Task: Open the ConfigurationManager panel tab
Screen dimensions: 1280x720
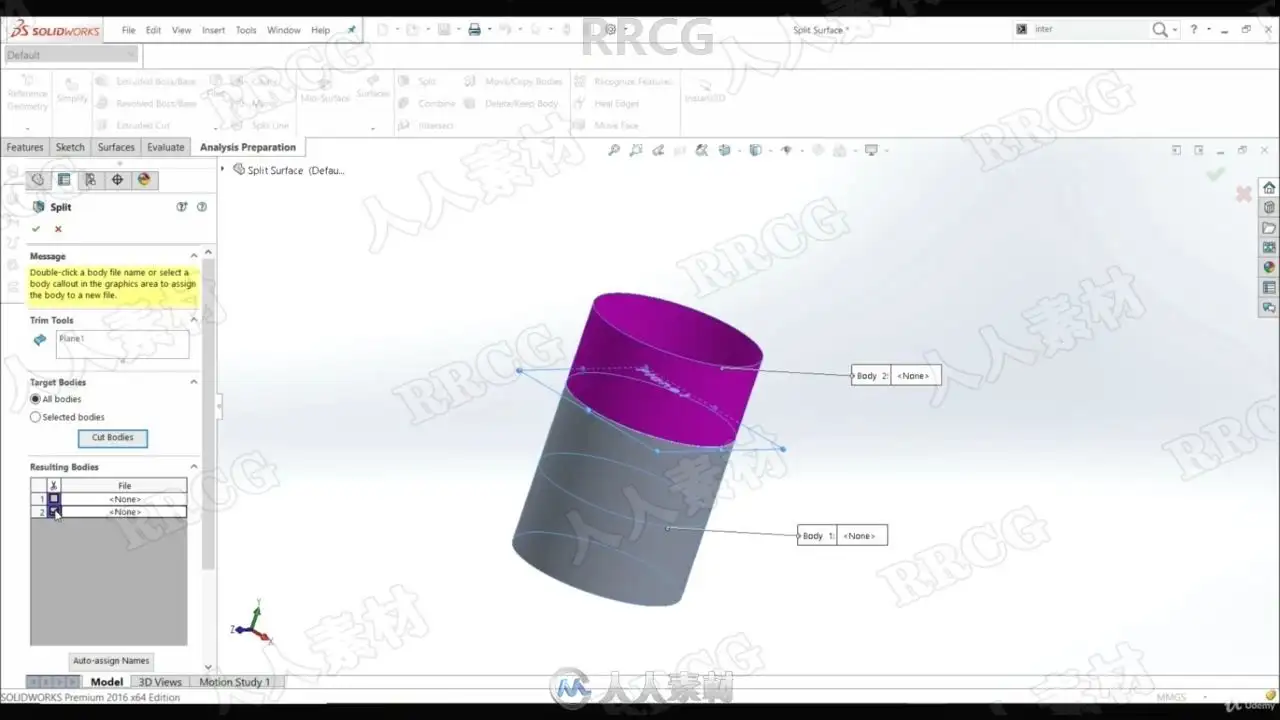Action: 90,180
